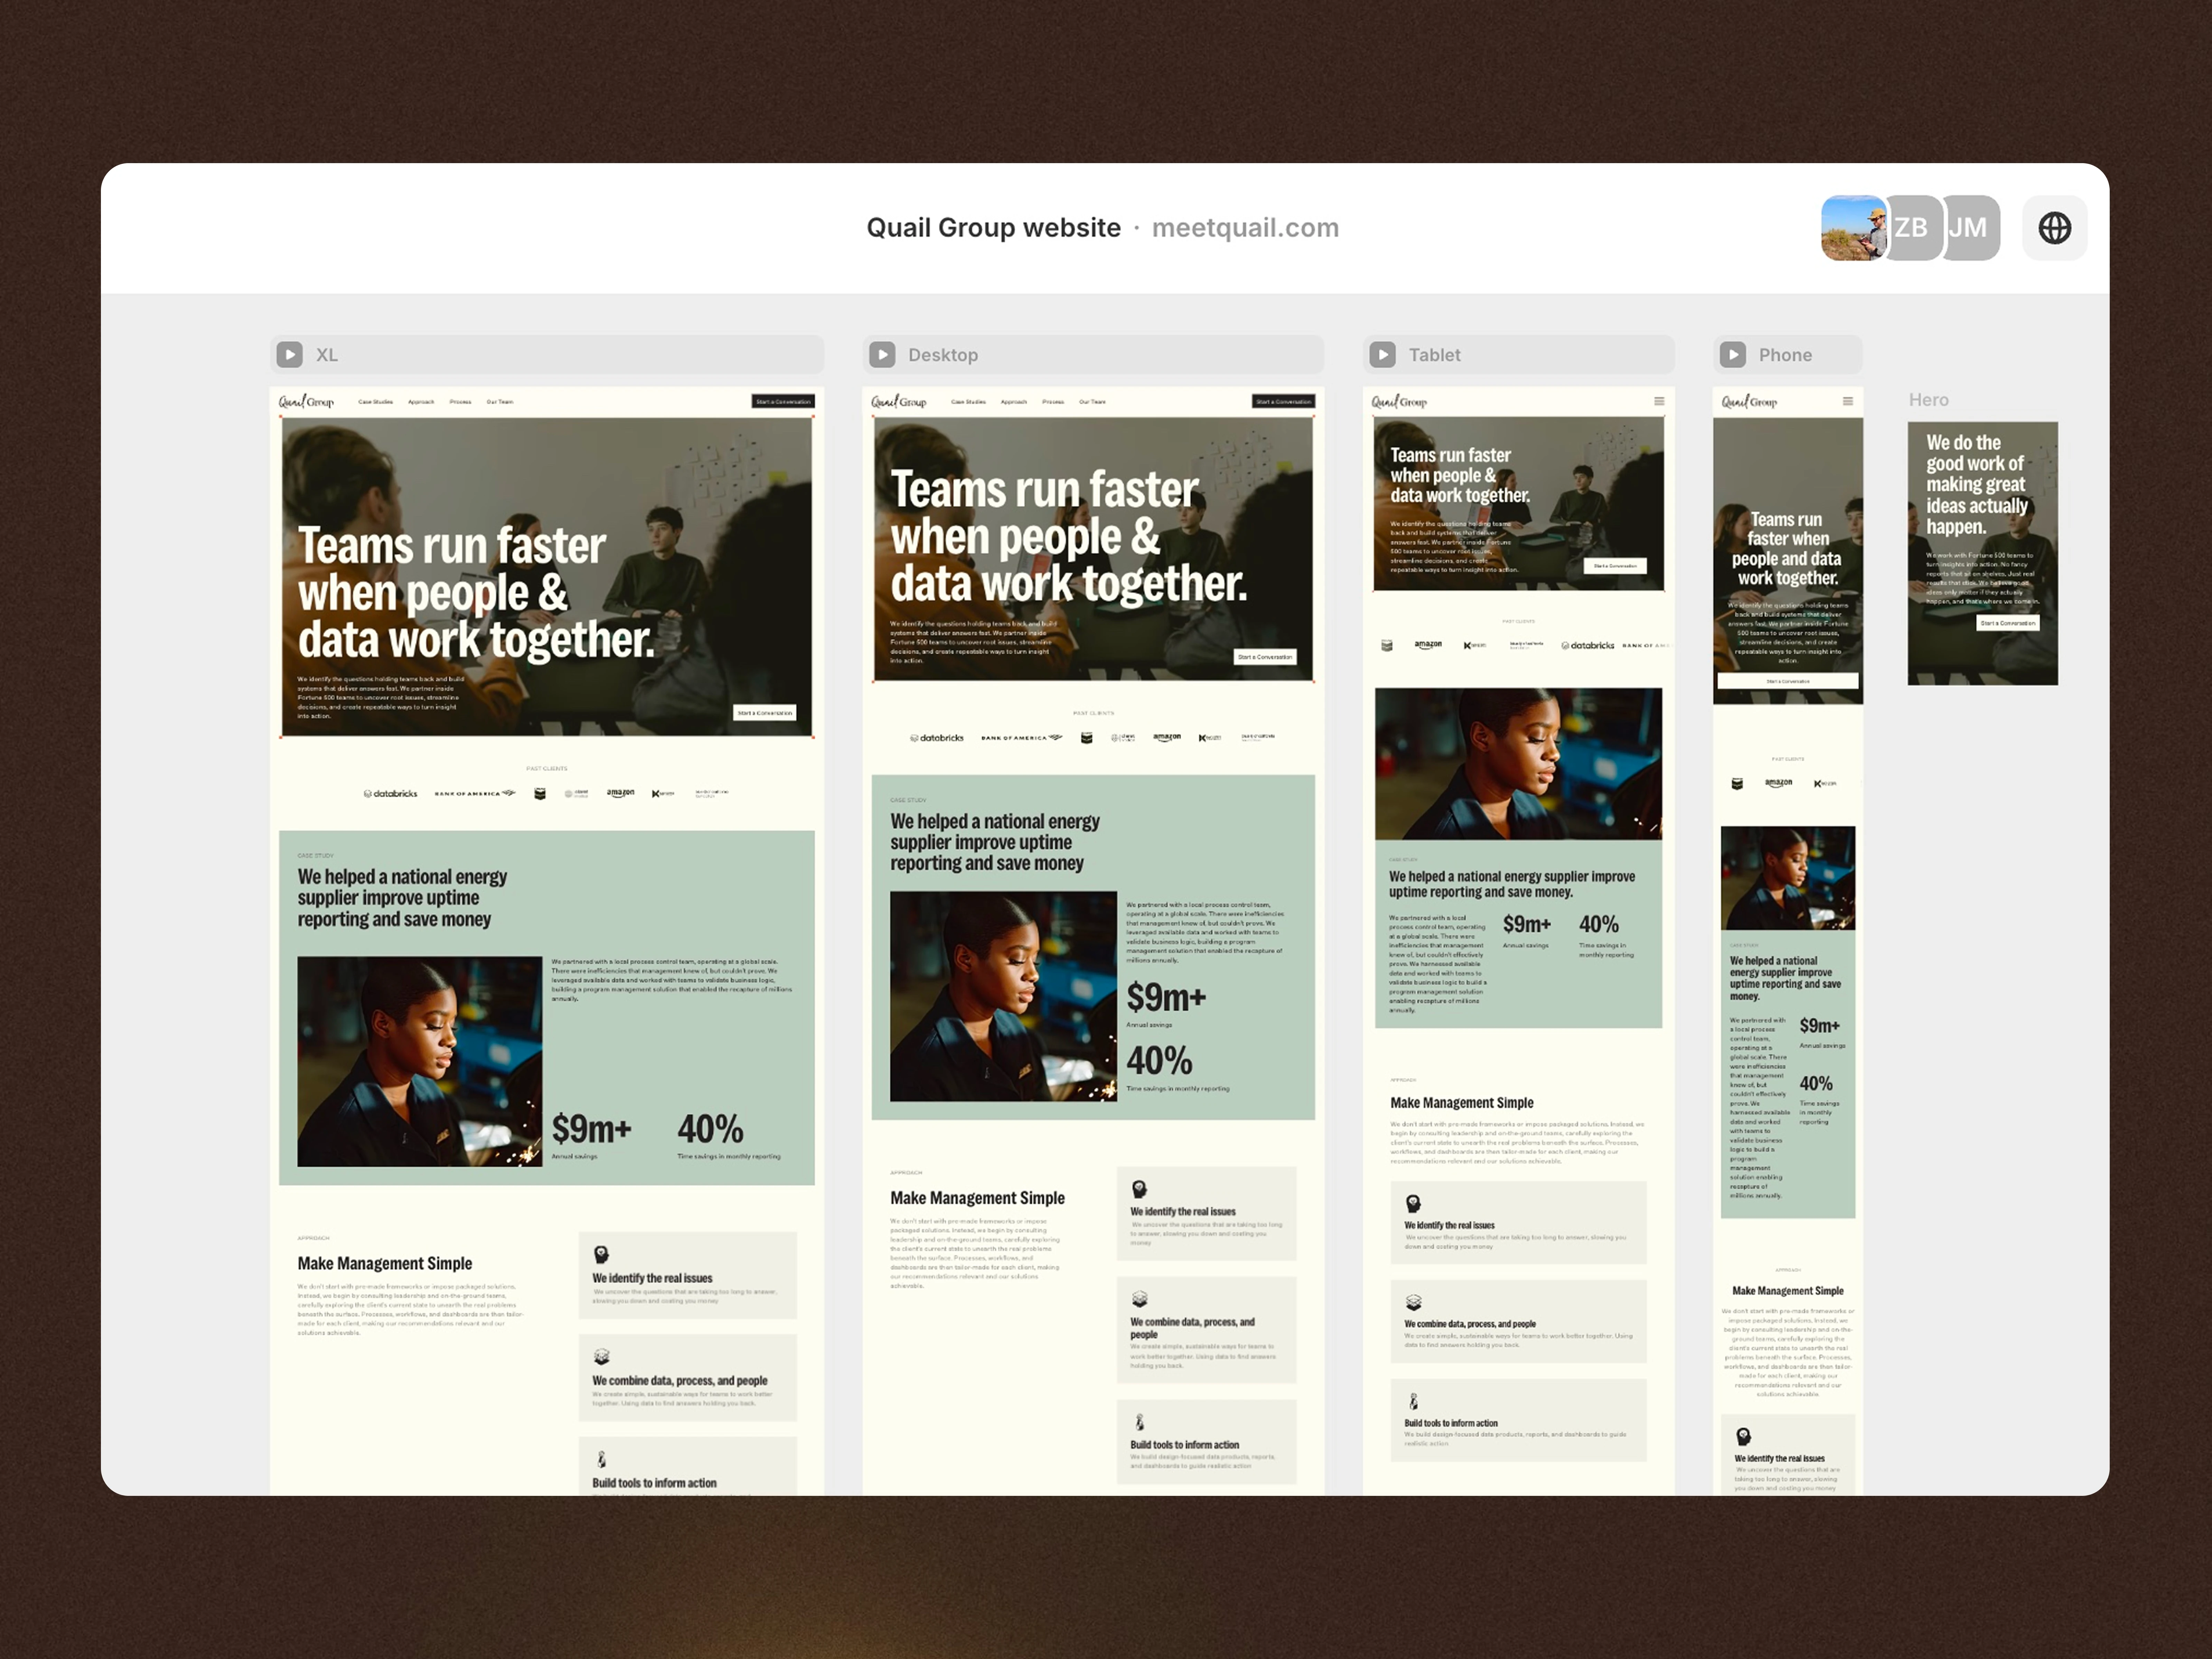Play the Tablet frame flow prototype
Screen dimensions: 2212x1659
coord(1383,354)
